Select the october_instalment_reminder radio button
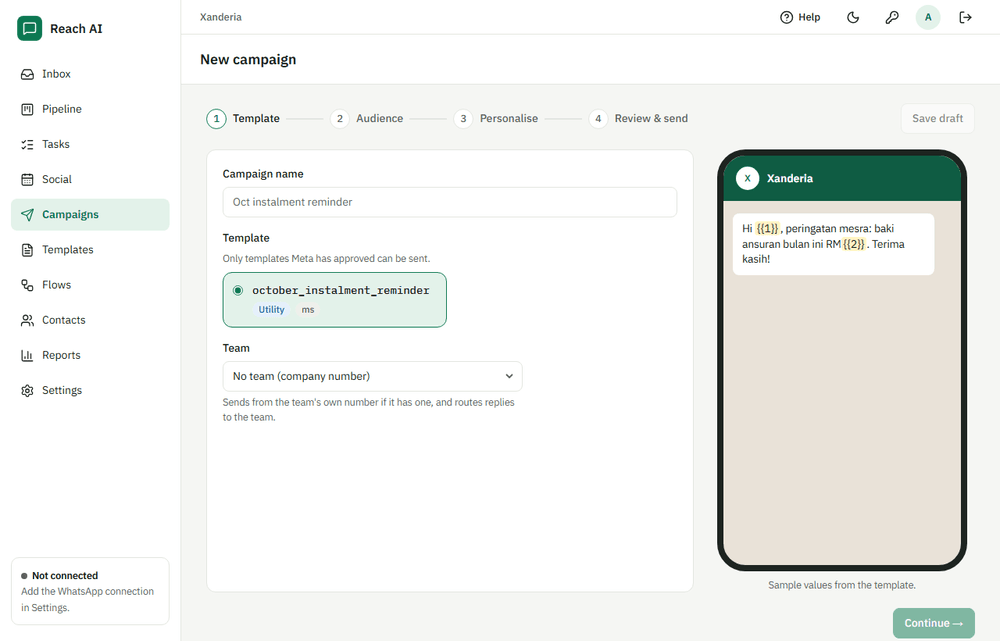This screenshot has height=641, width=1000. coord(238,290)
